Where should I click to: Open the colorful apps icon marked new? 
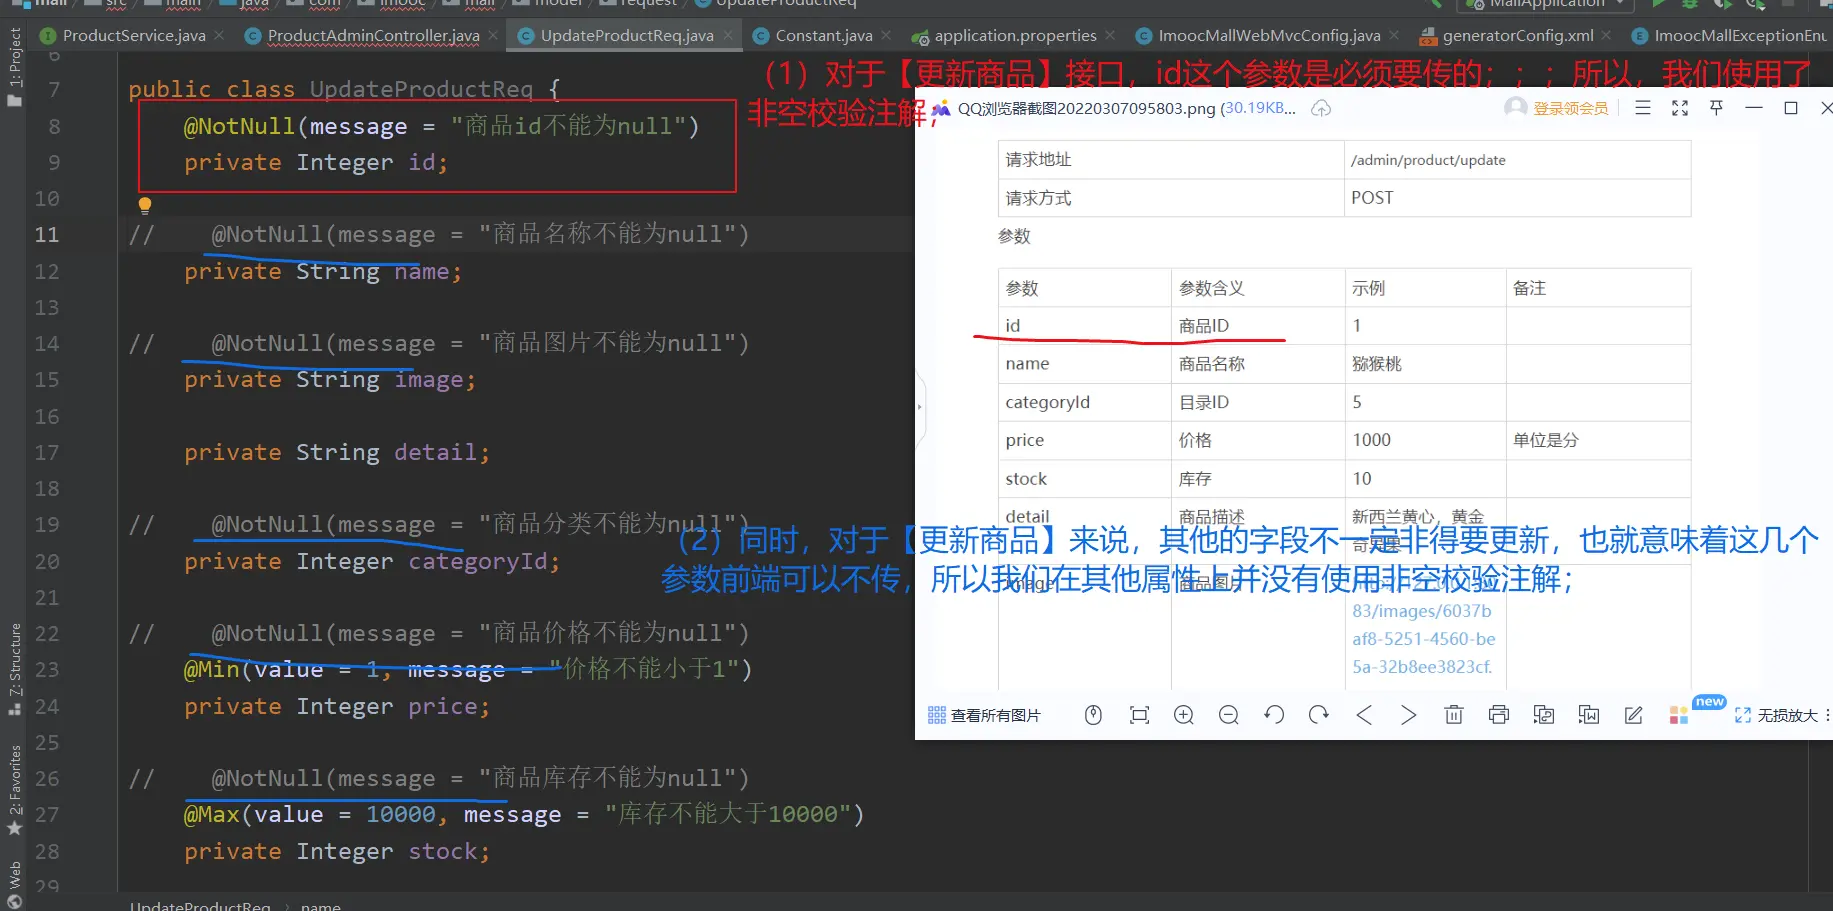coord(1679,715)
